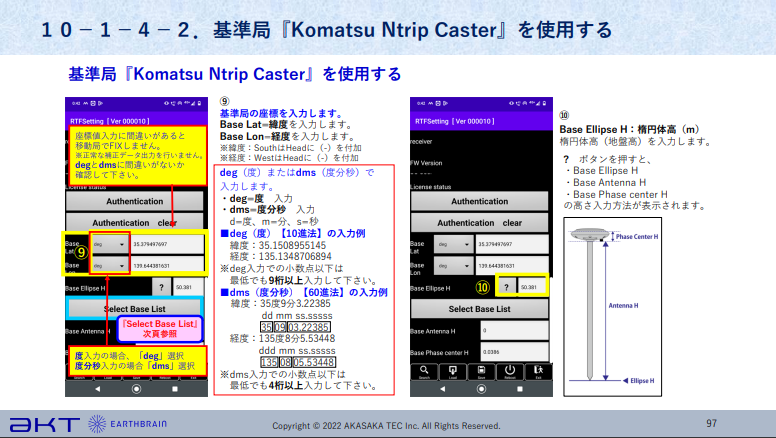Click the AKT logo in footer
The width and height of the screenshot is (776, 438).
[x=45, y=425]
